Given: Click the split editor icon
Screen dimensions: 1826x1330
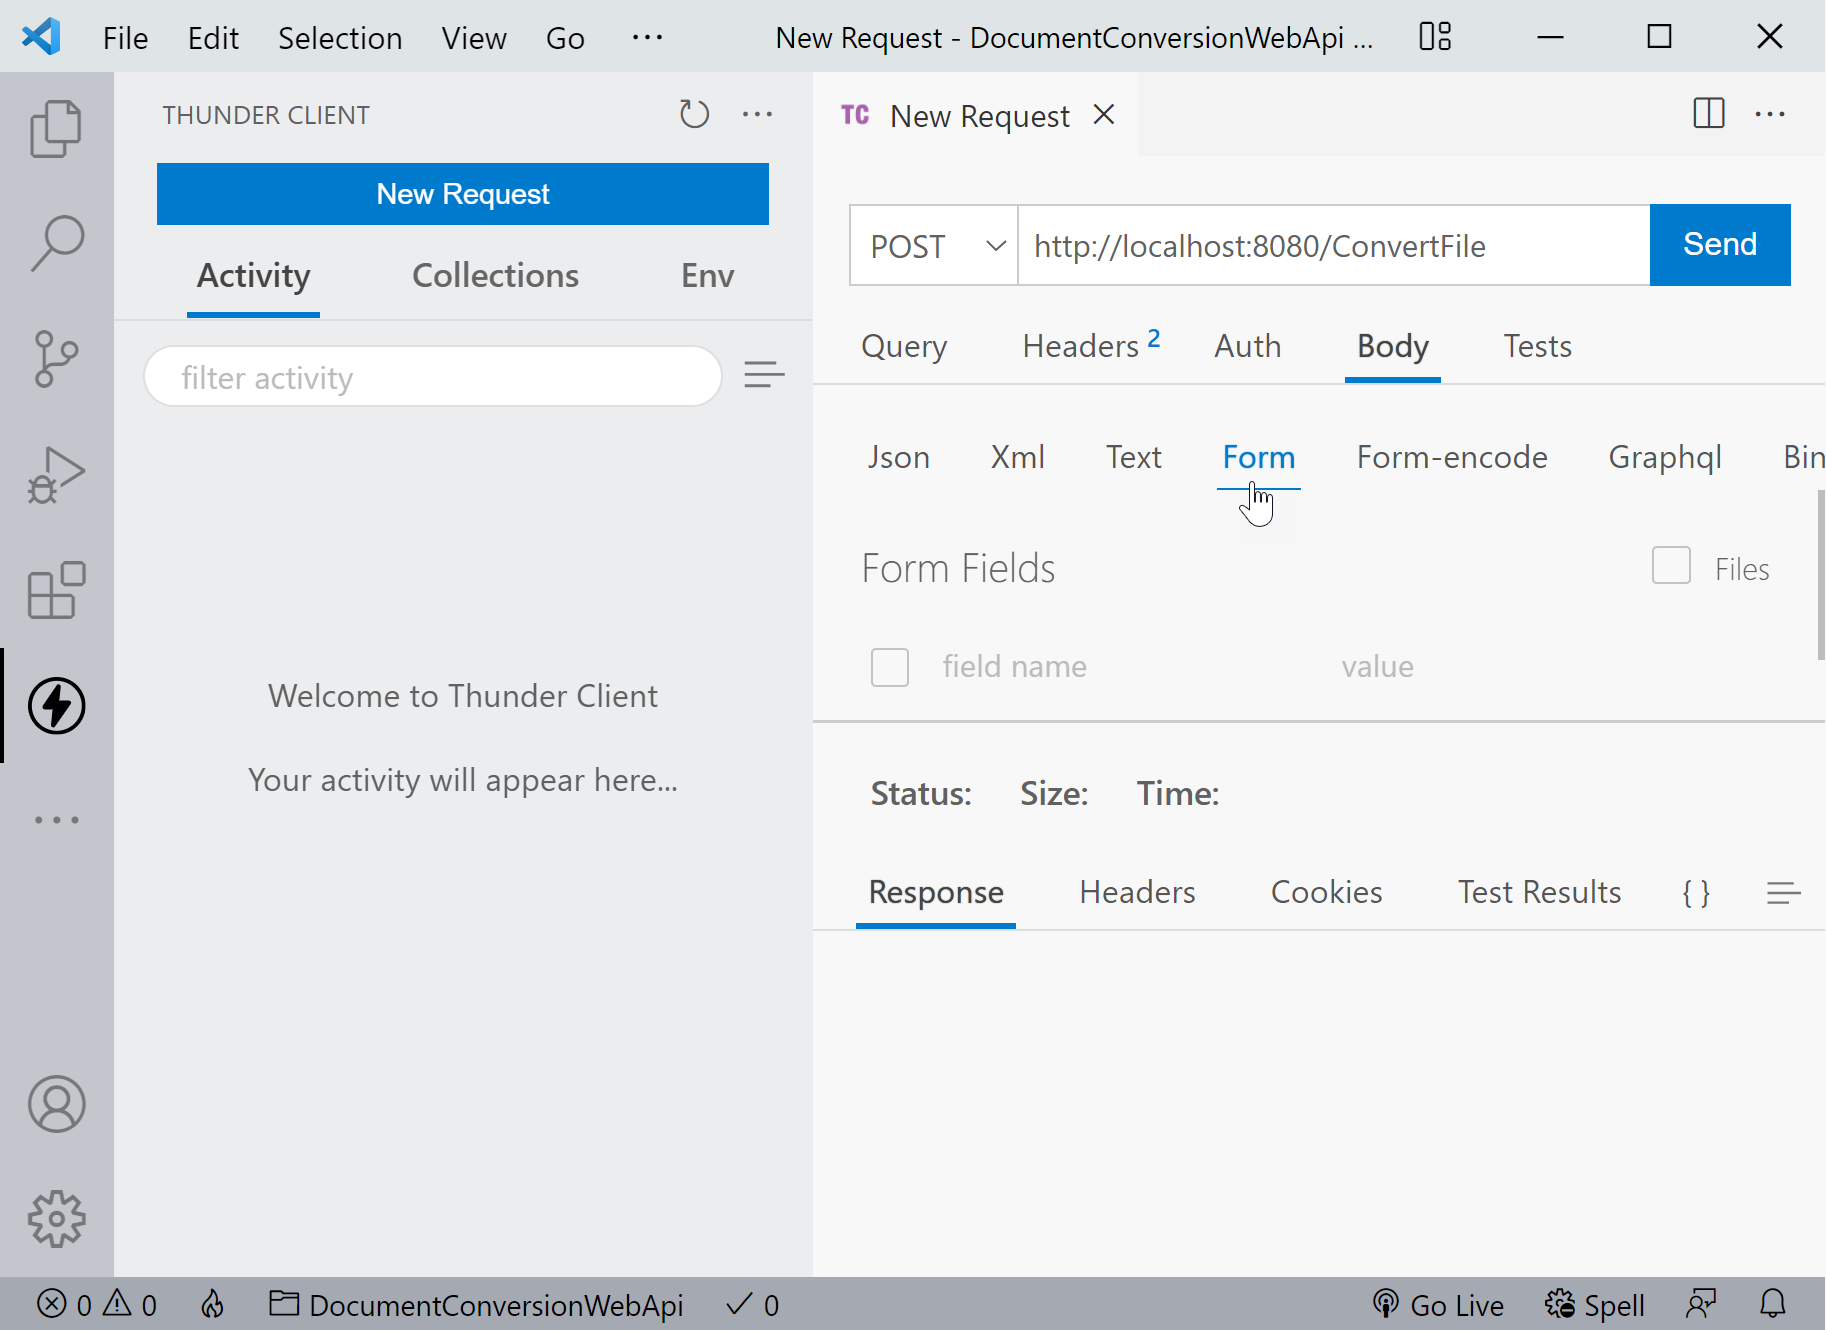Looking at the screenshot, I should tap(1708, 114).
